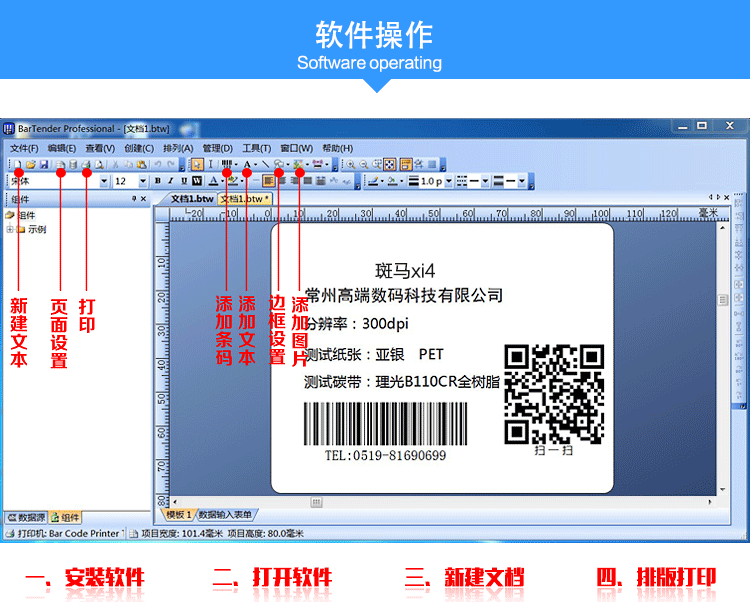The image size is (750, 602).
Task: Select the pointer selection tool
Action: click(x=197, y=165)
